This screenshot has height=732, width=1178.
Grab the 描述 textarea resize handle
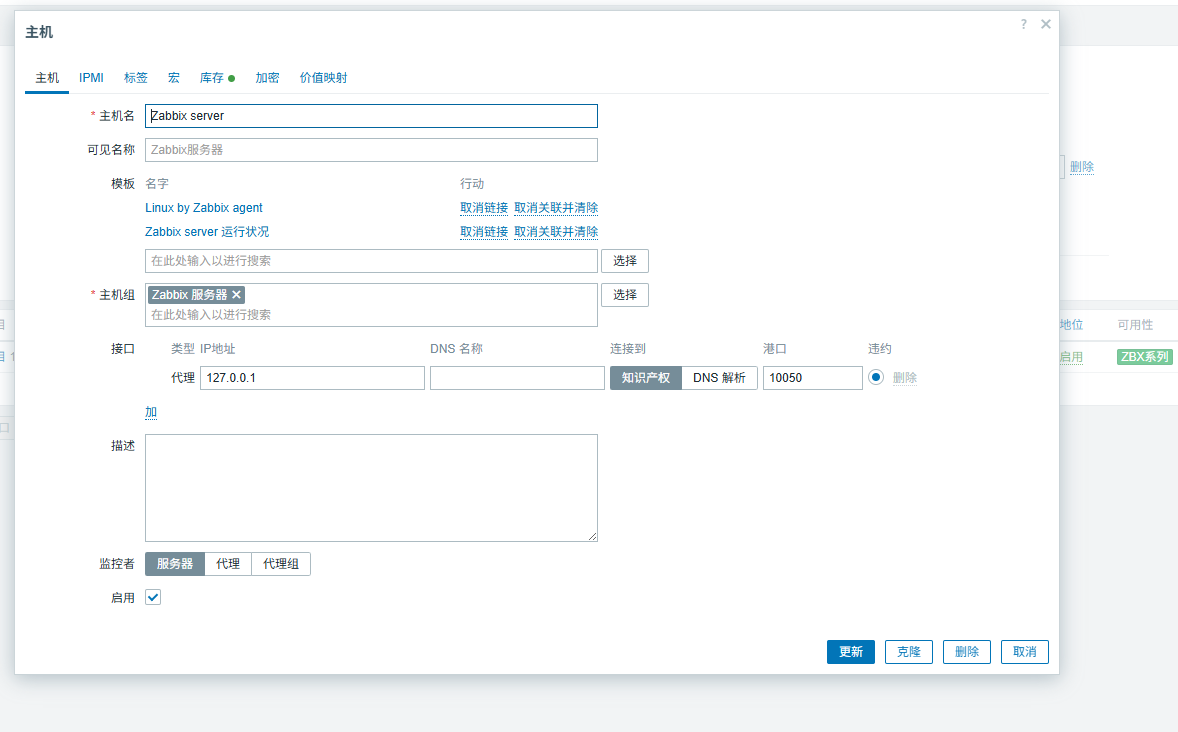593,537
